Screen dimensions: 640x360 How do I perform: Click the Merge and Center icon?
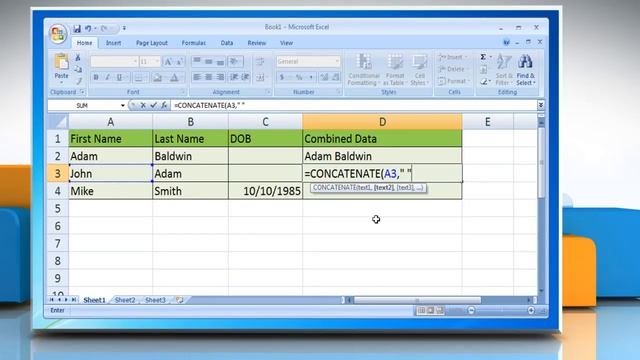click(x=260, y=77)
